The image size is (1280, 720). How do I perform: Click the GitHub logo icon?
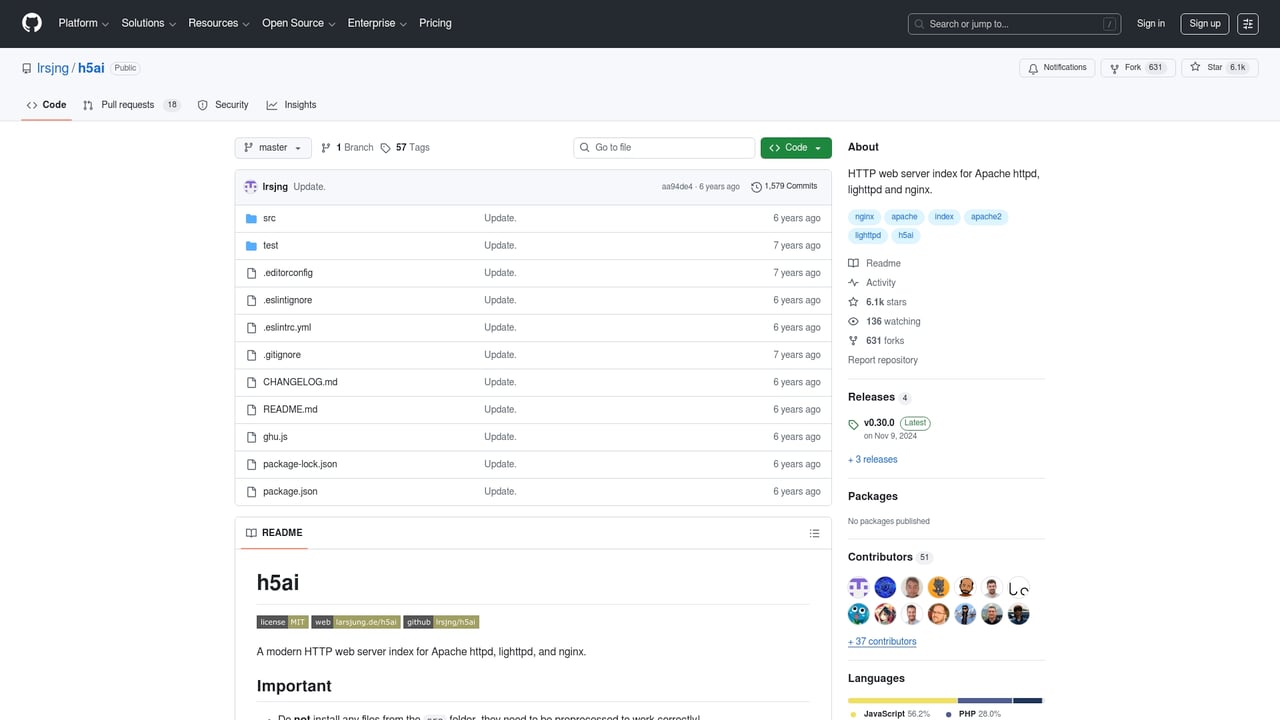coord(32,23)
